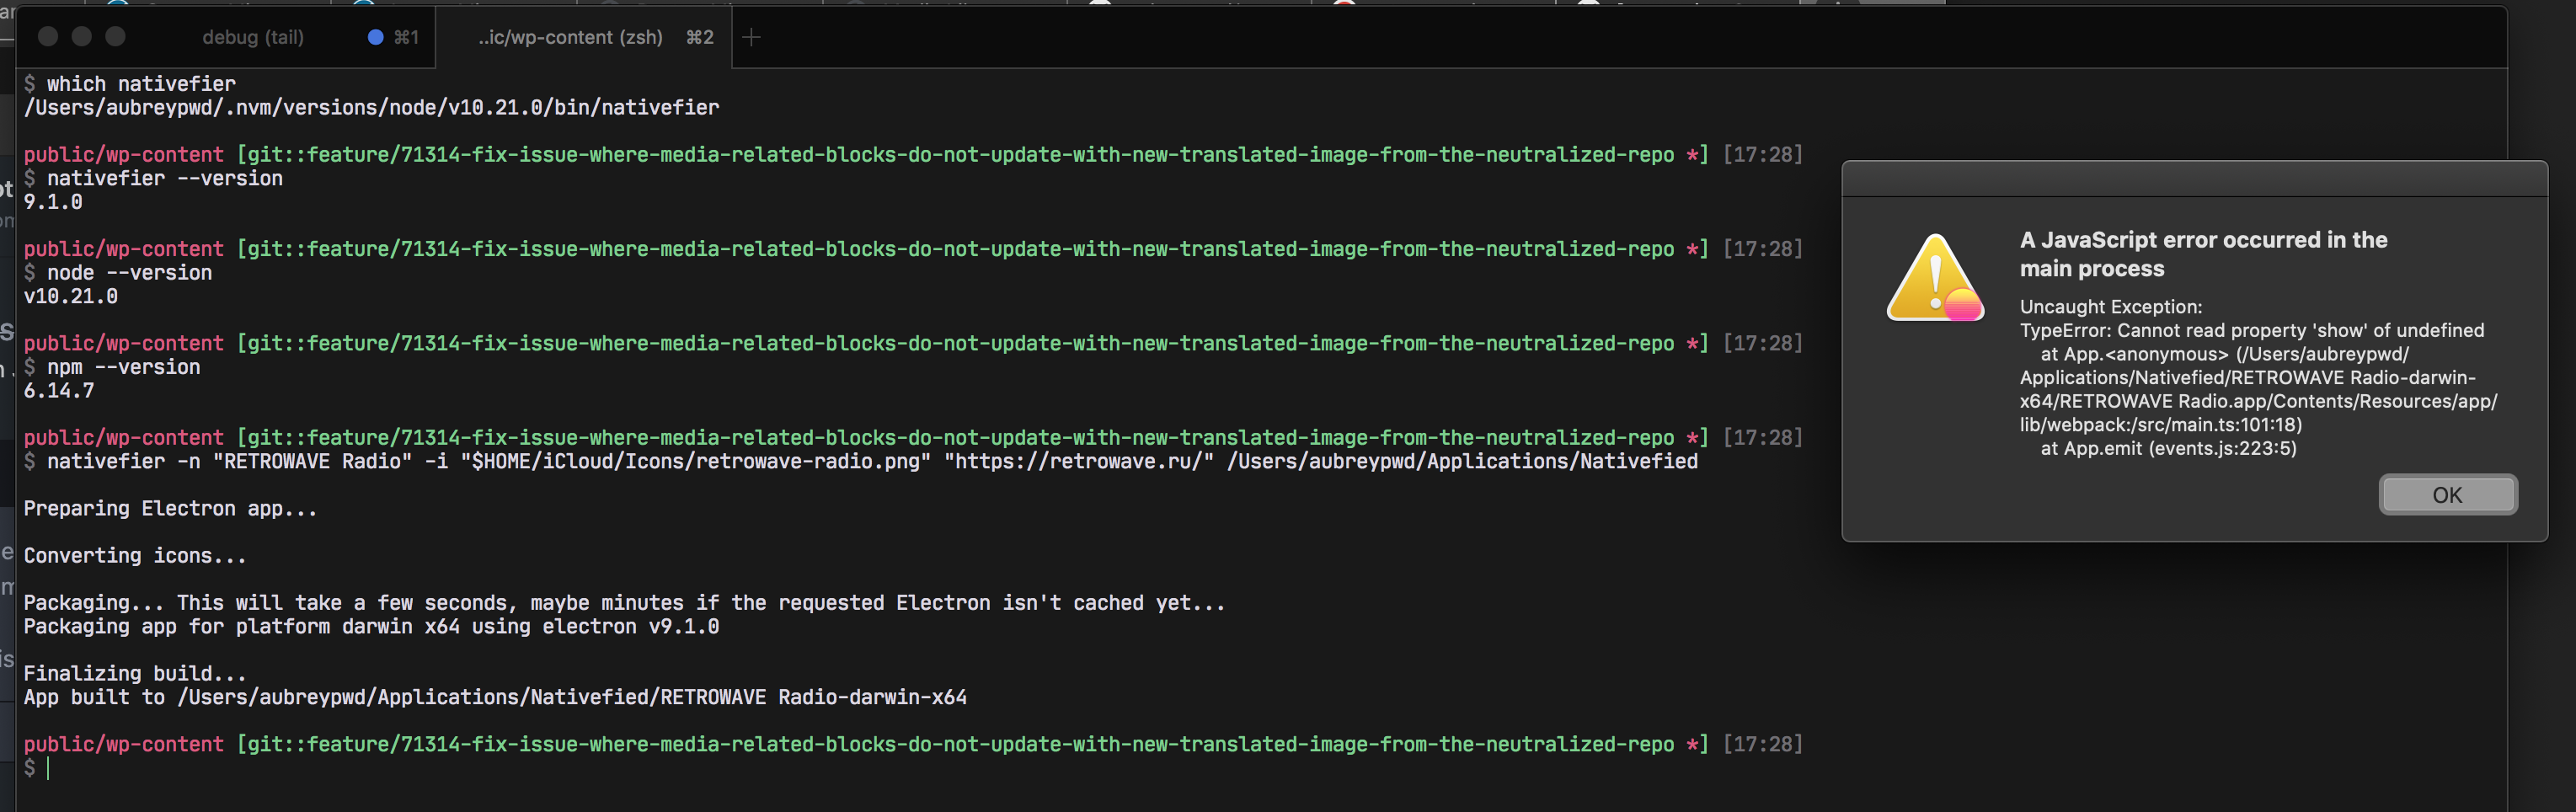
Task: Click 'at App.emit (events.js:223:5)' line
Action: 2168,448
